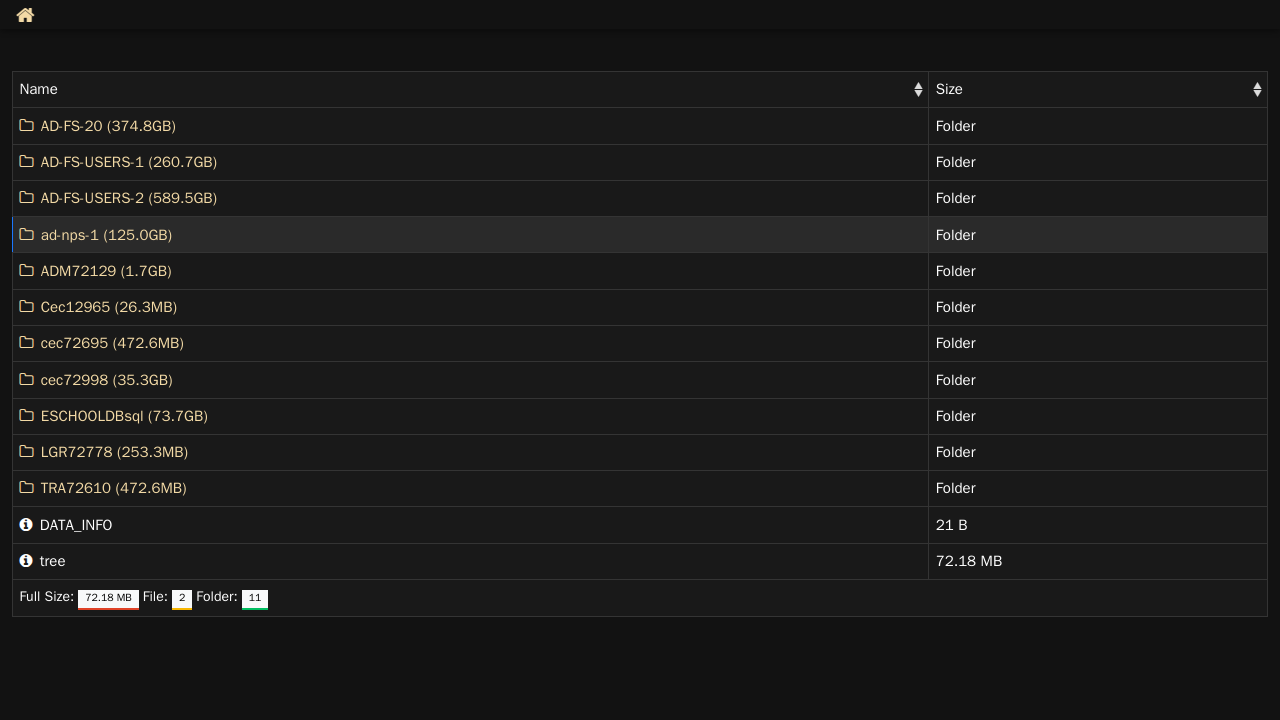Click the Full Size 72.18 MB badge
Screen dimensions: 1280x720
tap(108, 599)
